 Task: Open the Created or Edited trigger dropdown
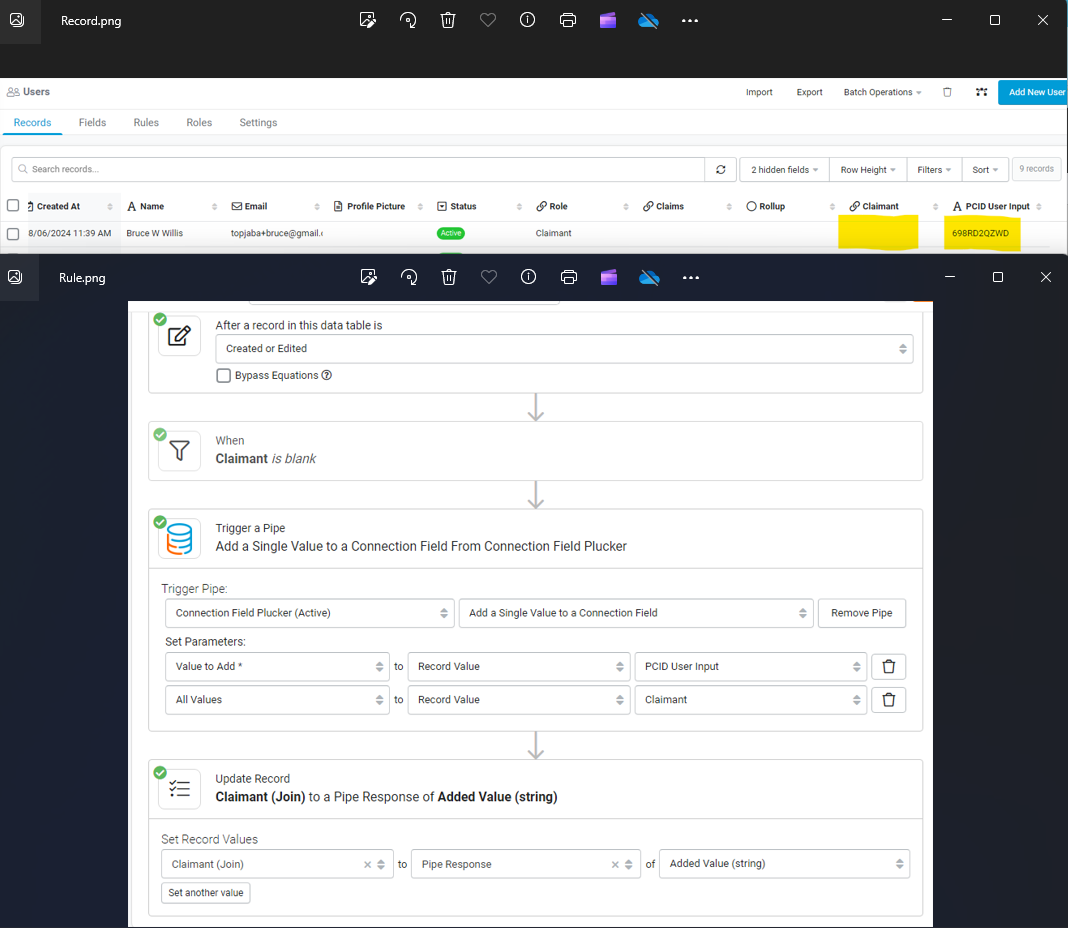point(564,349)
